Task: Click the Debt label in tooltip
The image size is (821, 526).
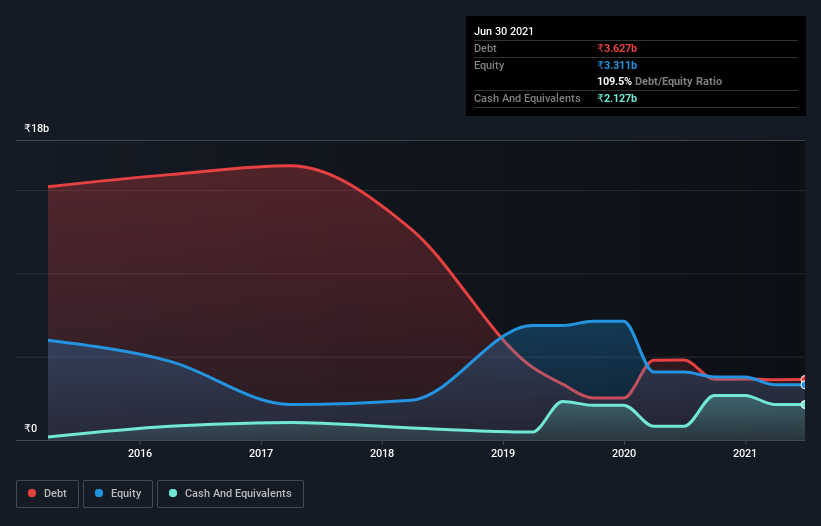Action: pyautogui.click(x=485, y=48)
